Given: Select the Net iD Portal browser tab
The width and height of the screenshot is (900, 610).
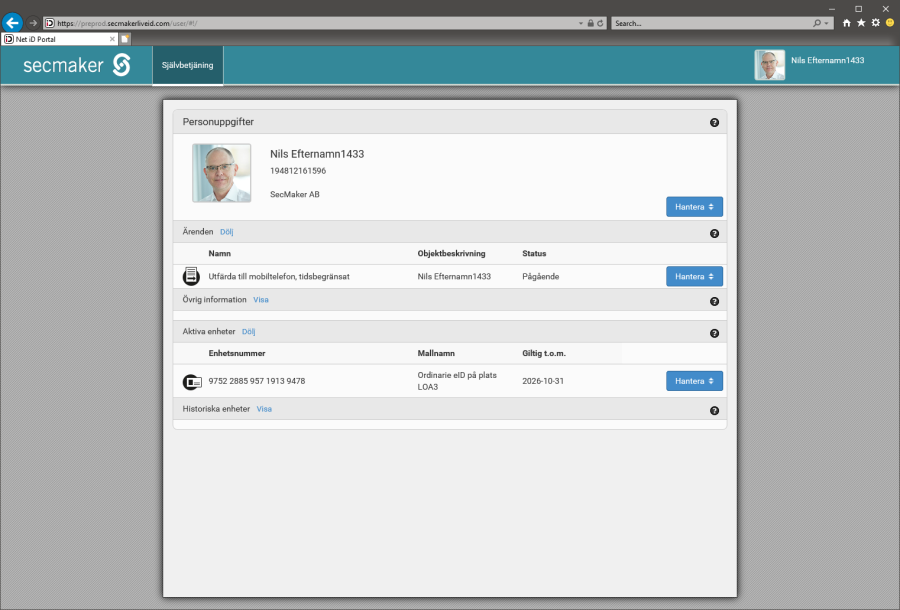Looking at the screenshot, I should 60,39.
